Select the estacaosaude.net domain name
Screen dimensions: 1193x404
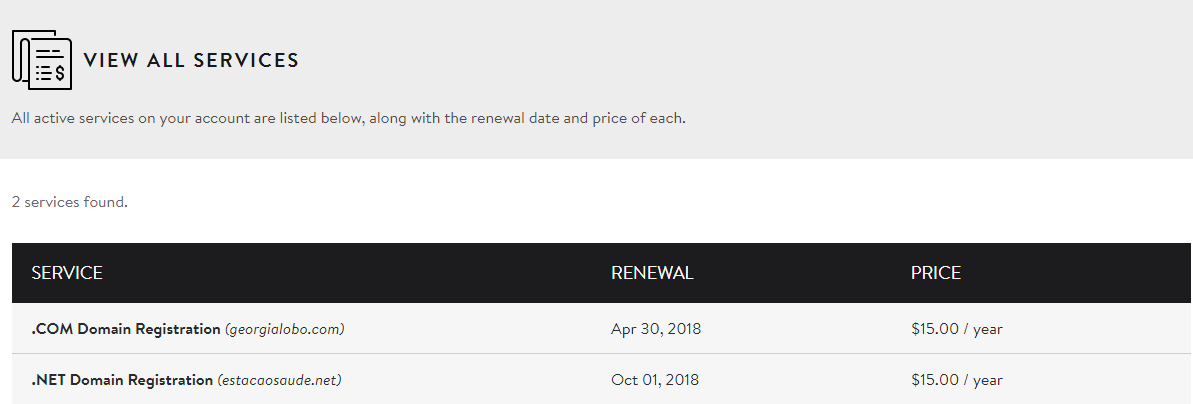coord(281,380)
